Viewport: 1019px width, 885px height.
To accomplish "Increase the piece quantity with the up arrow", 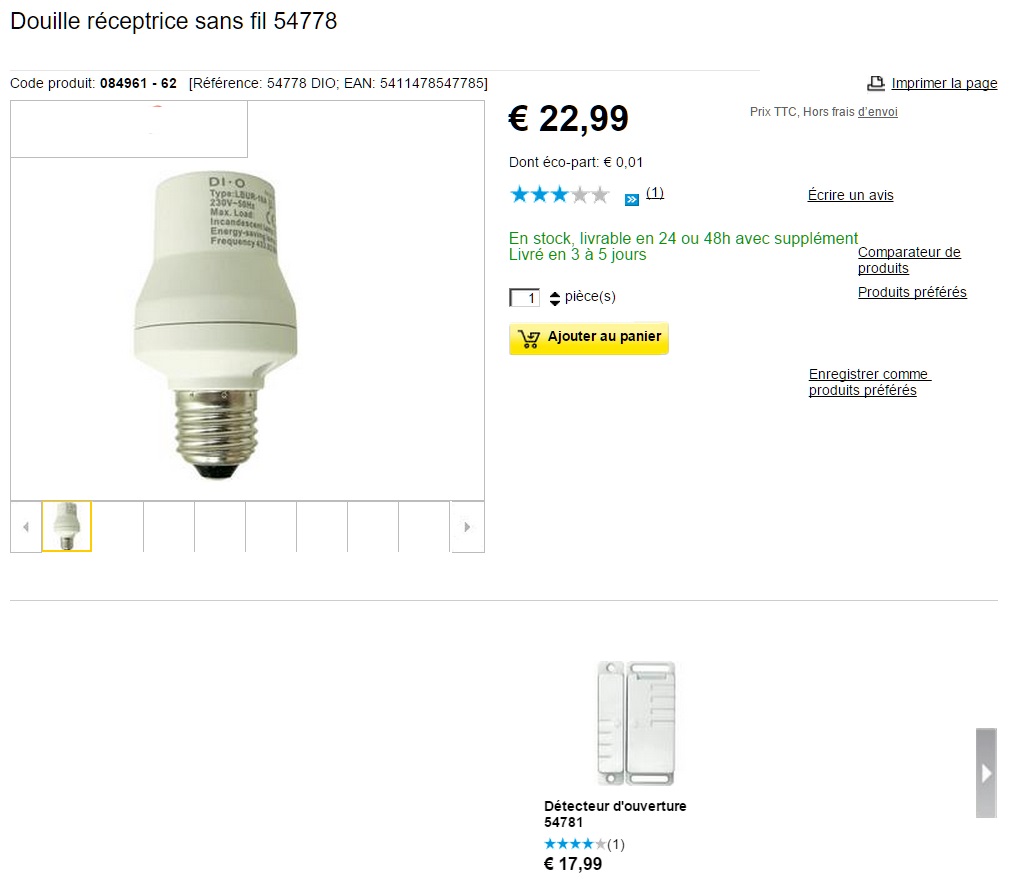I will (555, 293).
